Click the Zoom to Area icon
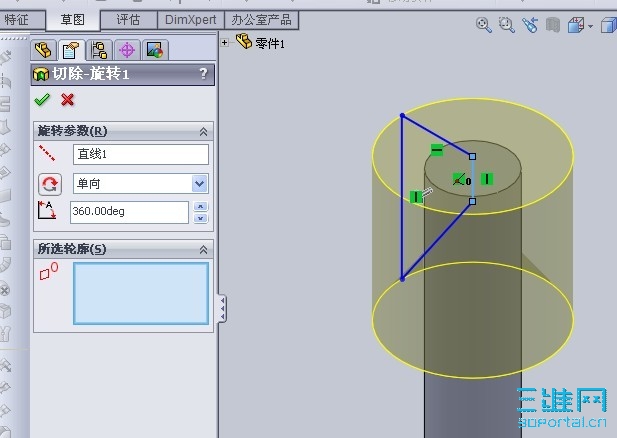This screenshot has height=438, width=617. coord(507,25)
